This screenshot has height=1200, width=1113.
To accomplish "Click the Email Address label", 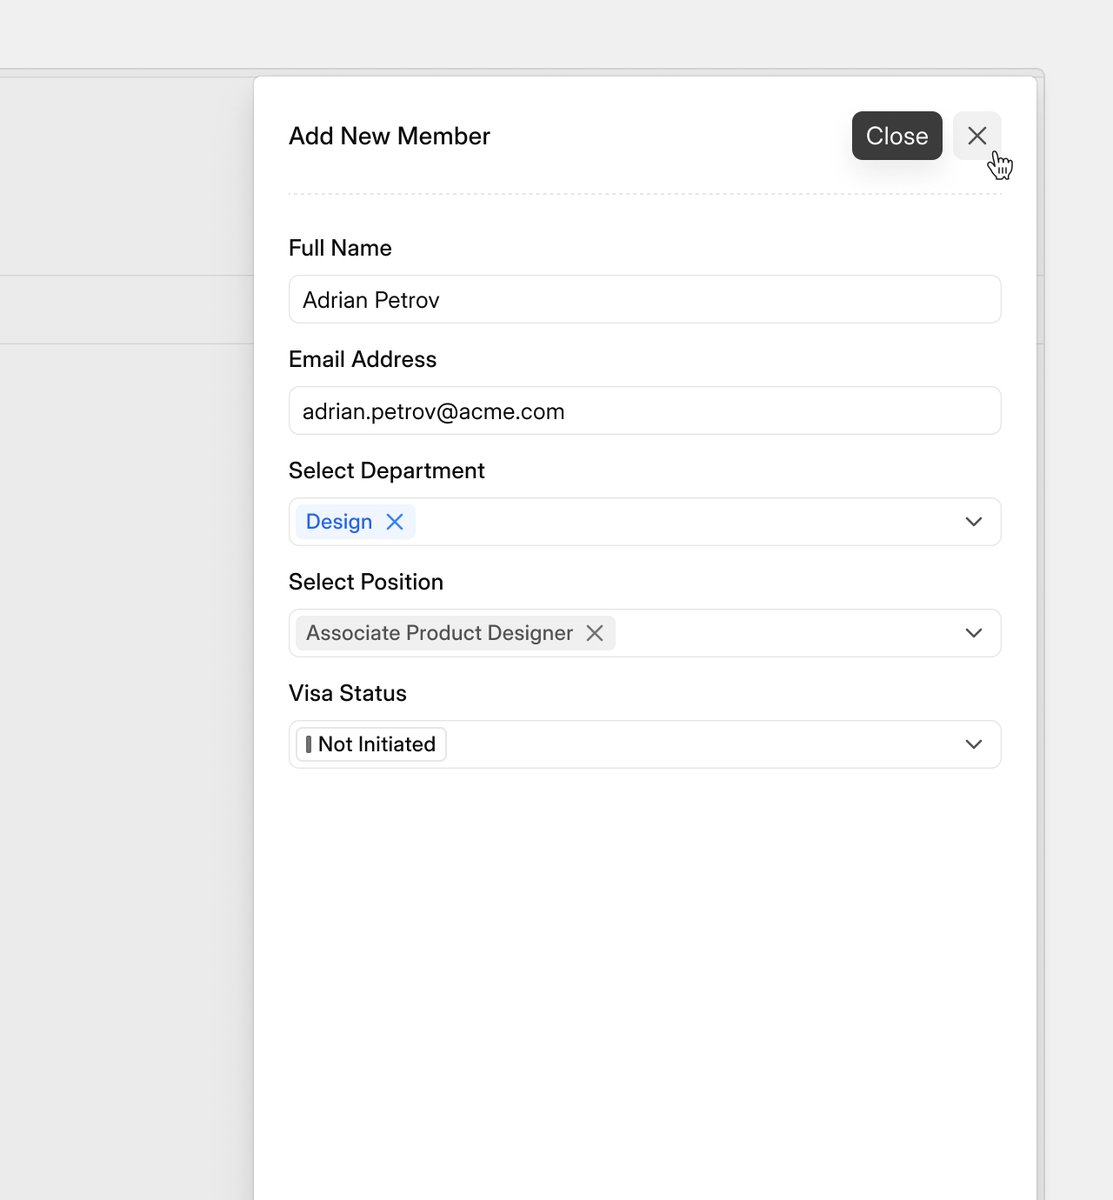I will point(363,359).
